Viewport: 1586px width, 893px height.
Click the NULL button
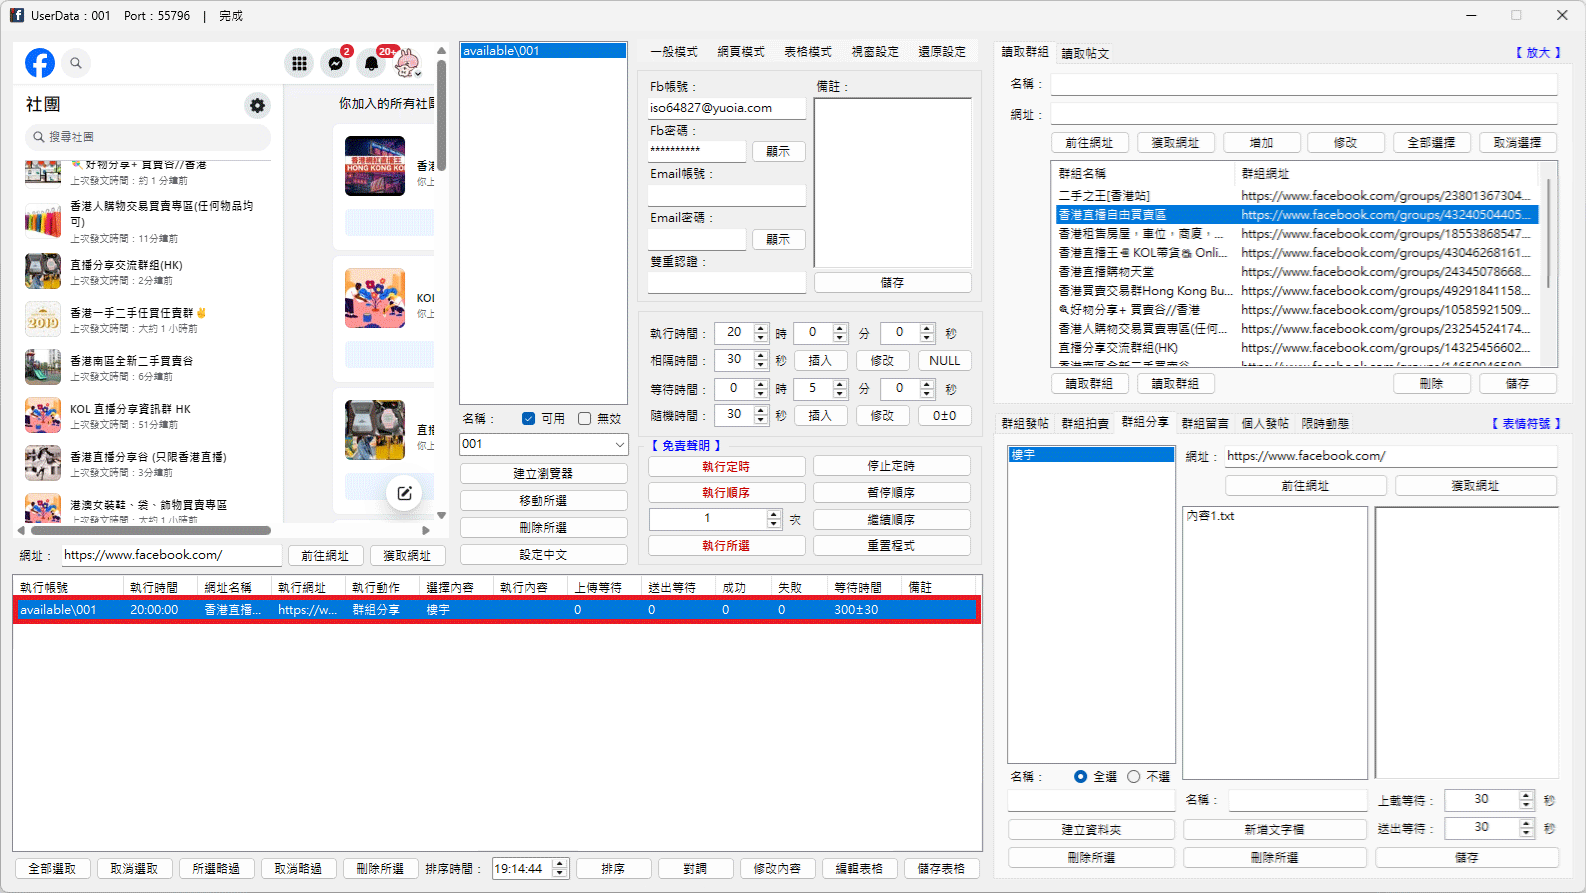coord(944,361)
